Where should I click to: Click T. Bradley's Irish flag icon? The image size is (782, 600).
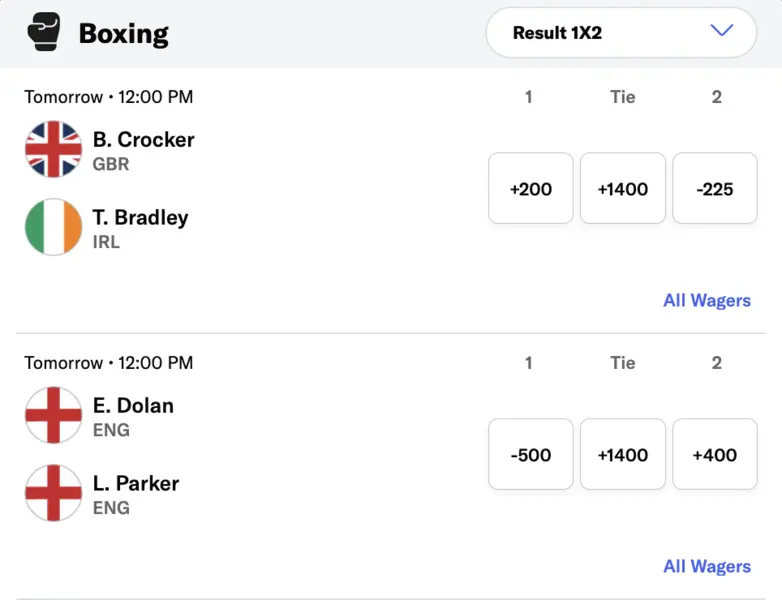click(53, 227)
